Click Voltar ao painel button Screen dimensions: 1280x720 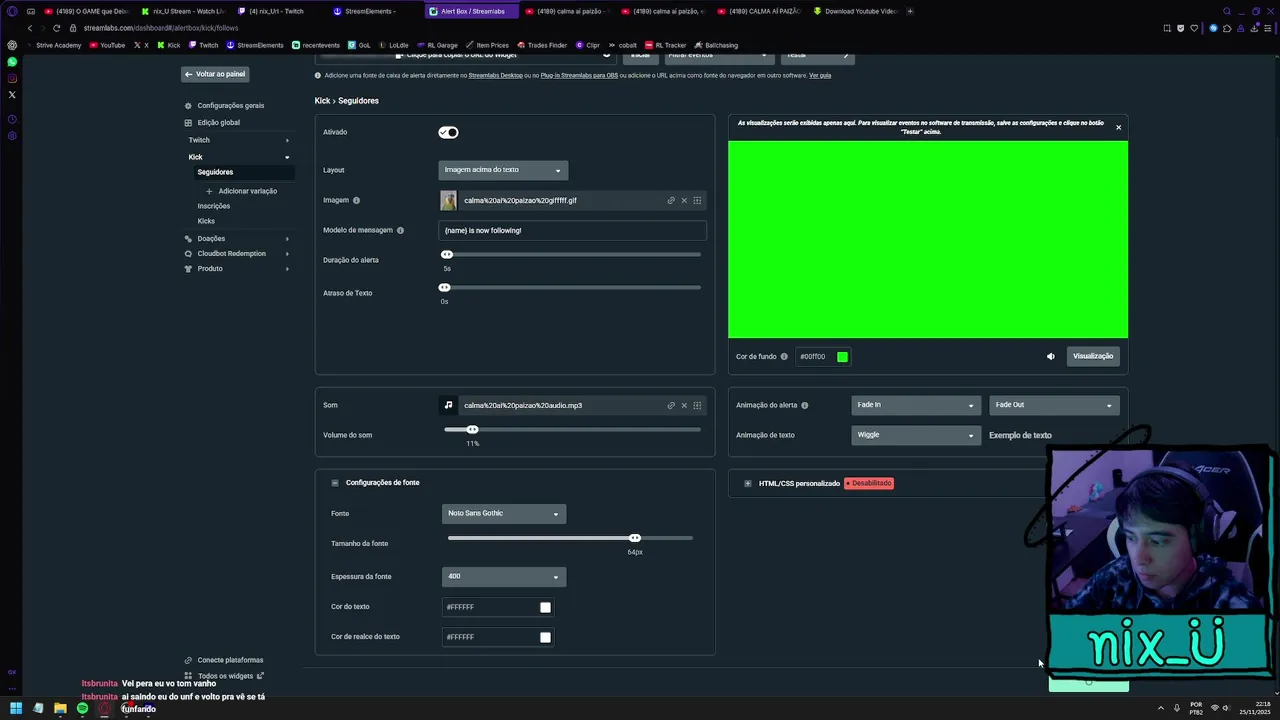215,74
